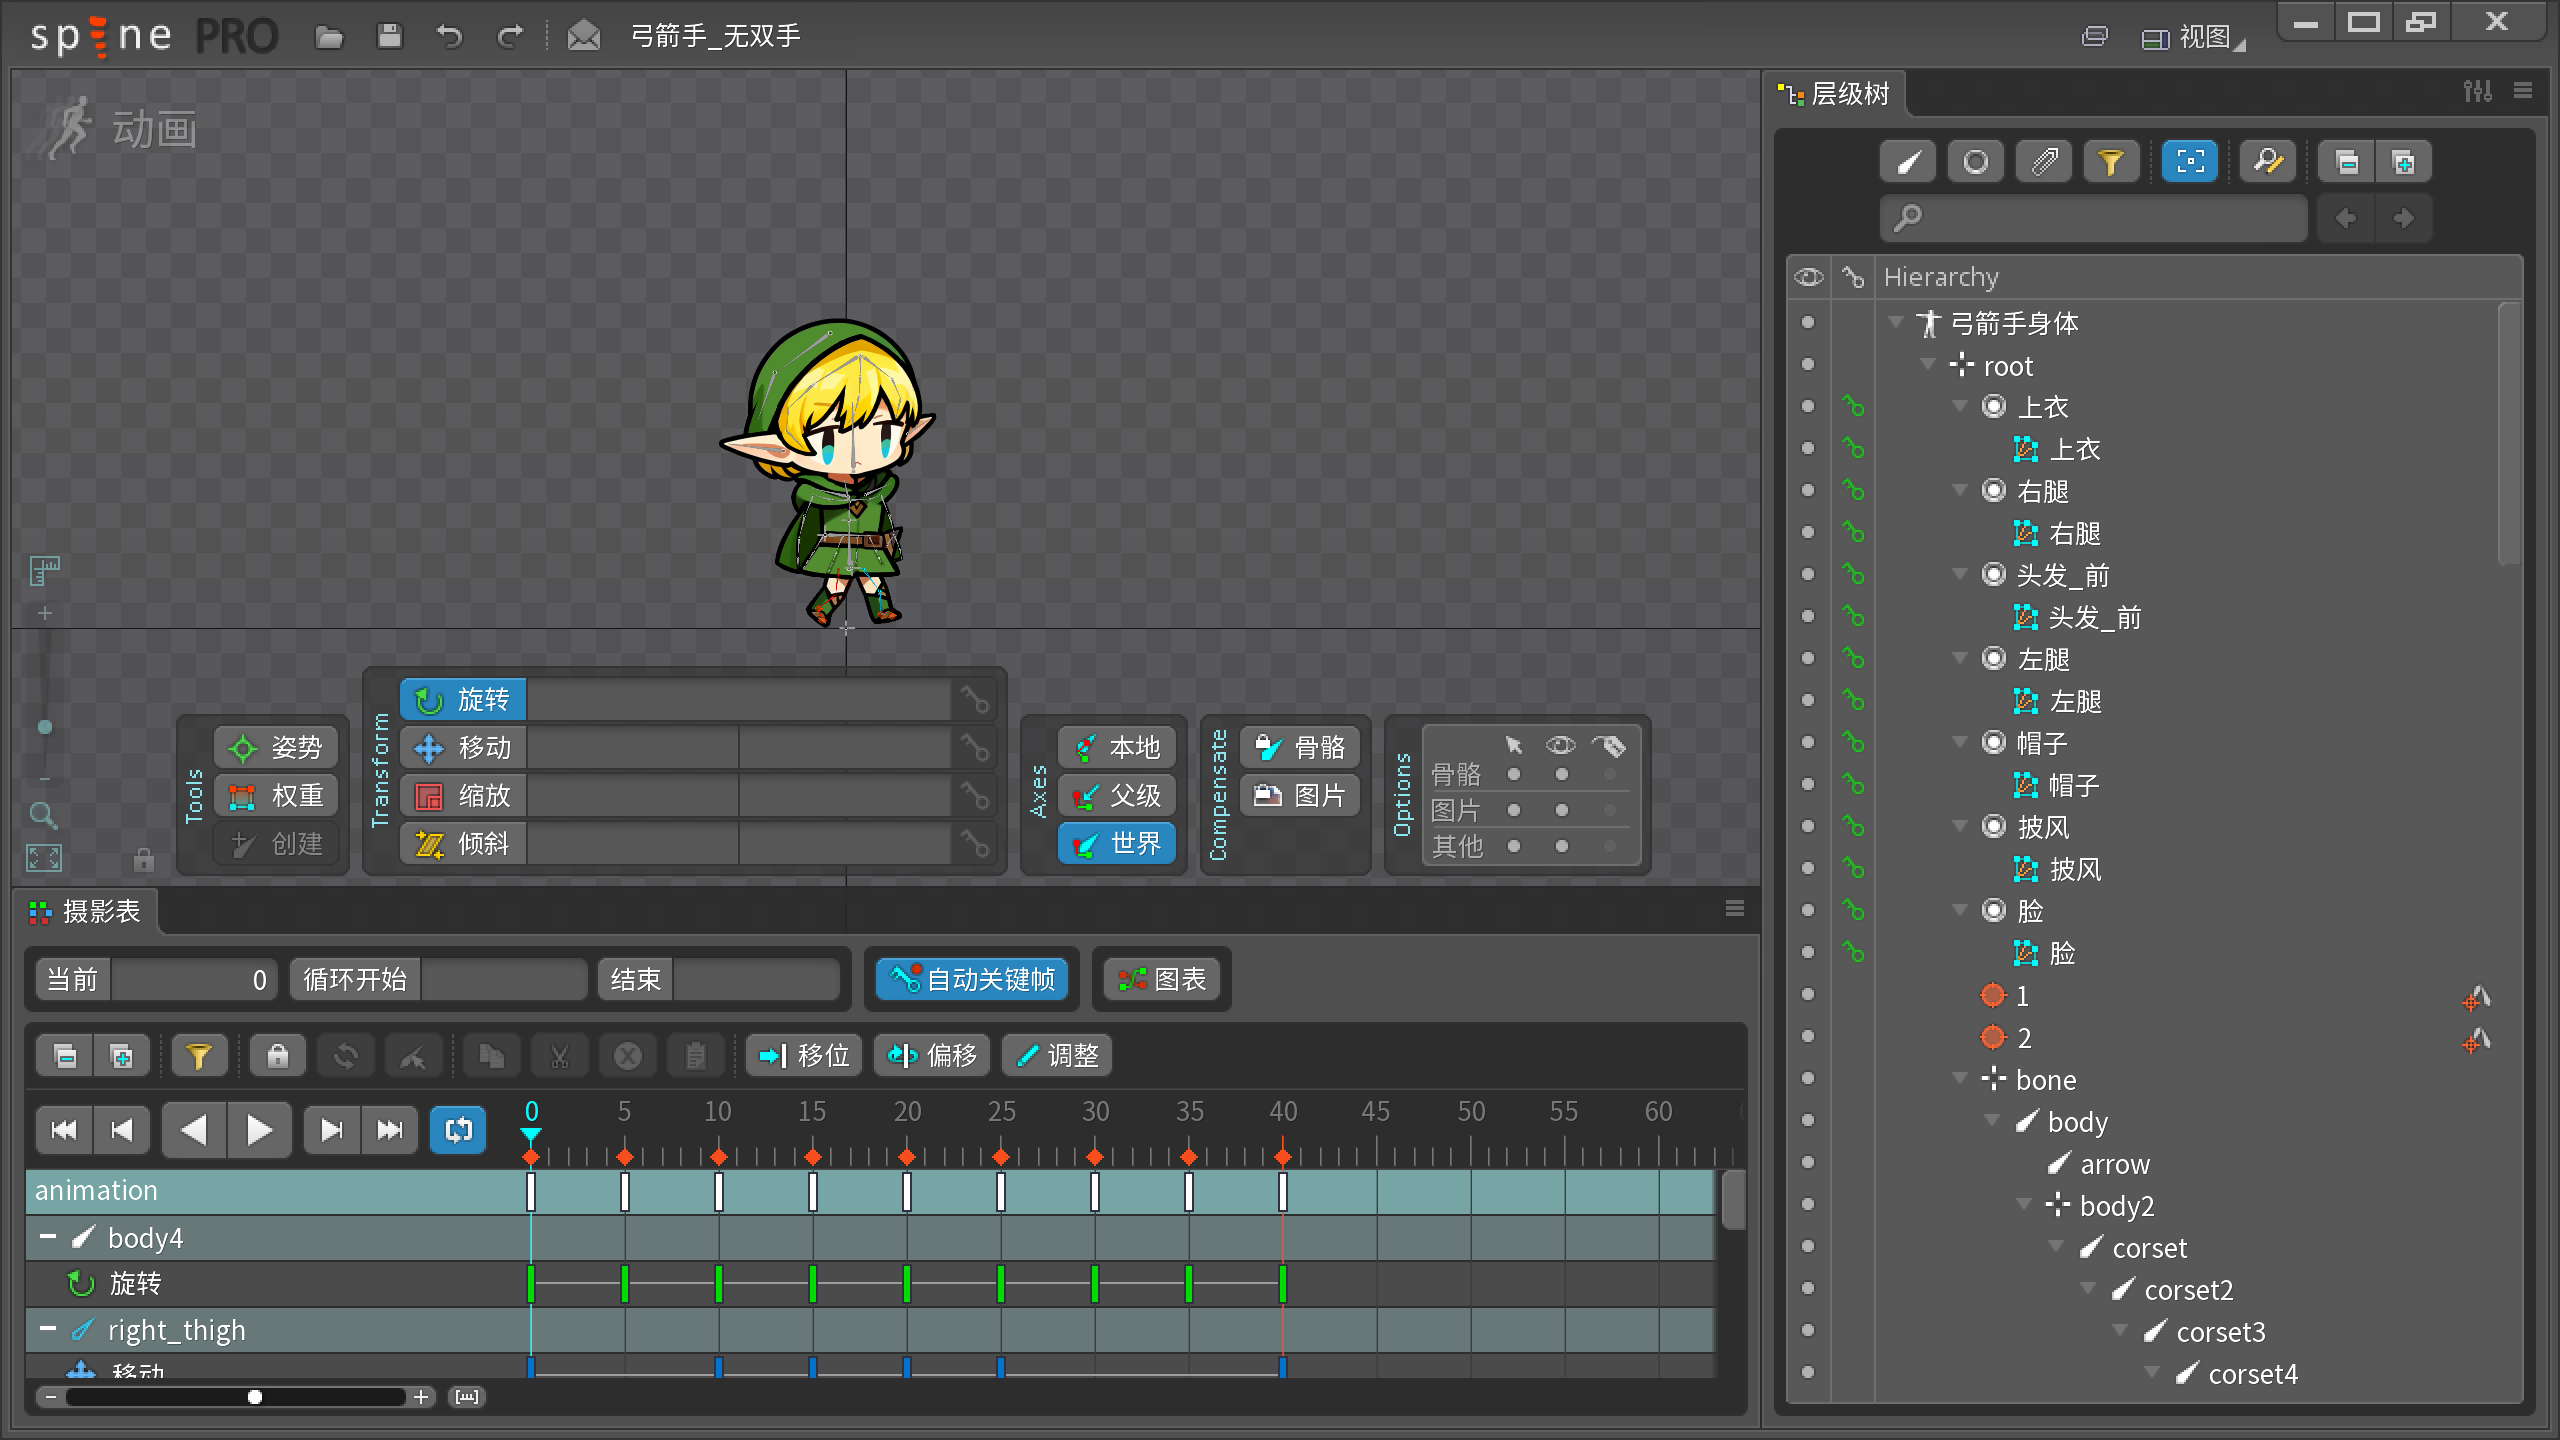
Task: Lock the dopesheet rows
Action: coord(278,1056)
